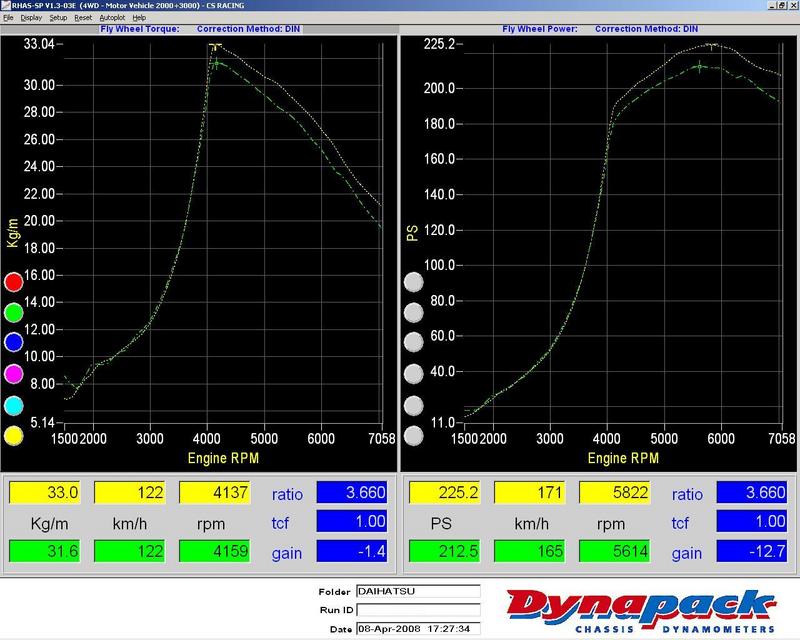Image resolution: width=800 pixels, height=640 pixels.
Task: Open the Setup menu
Action: pyautogui.click(x=58, y=17)
